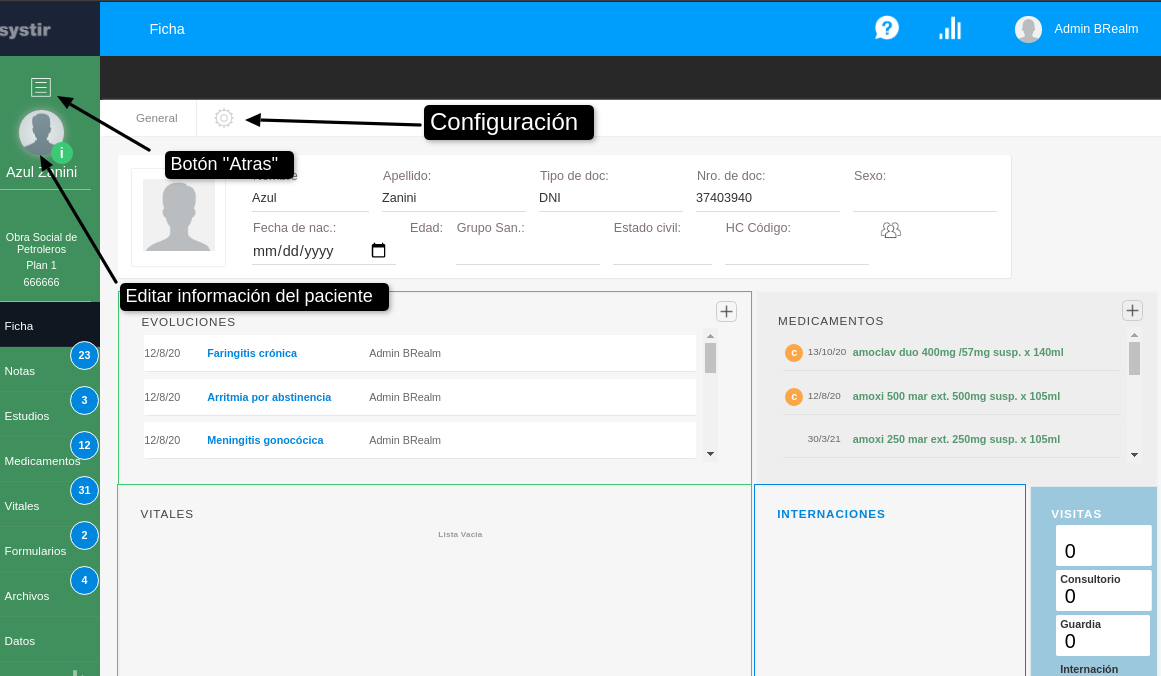The width and height of the screenshot is (1161, 676).
Task: Open Notas in the sidebar
Action: coord(20,371)
